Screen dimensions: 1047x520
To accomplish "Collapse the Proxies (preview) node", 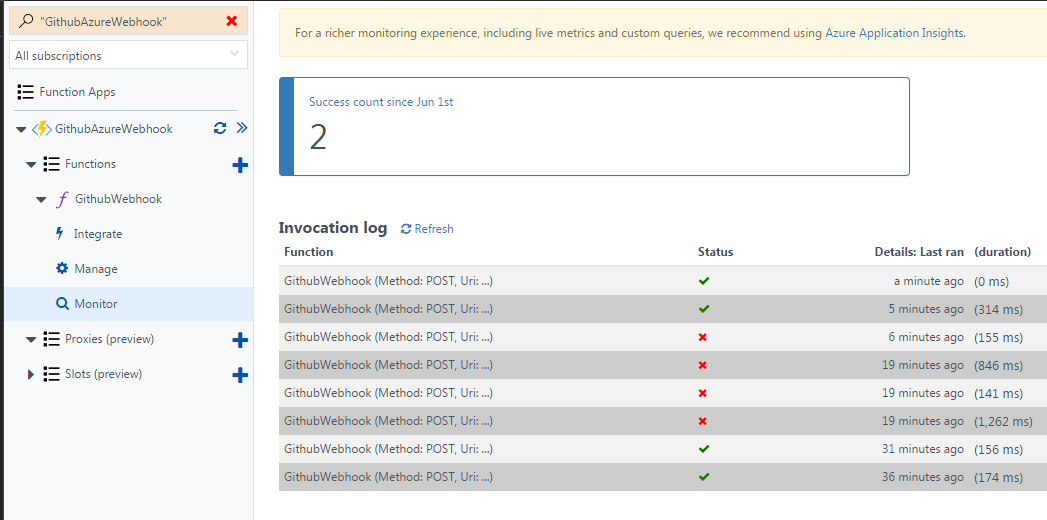I will point(31,340).
